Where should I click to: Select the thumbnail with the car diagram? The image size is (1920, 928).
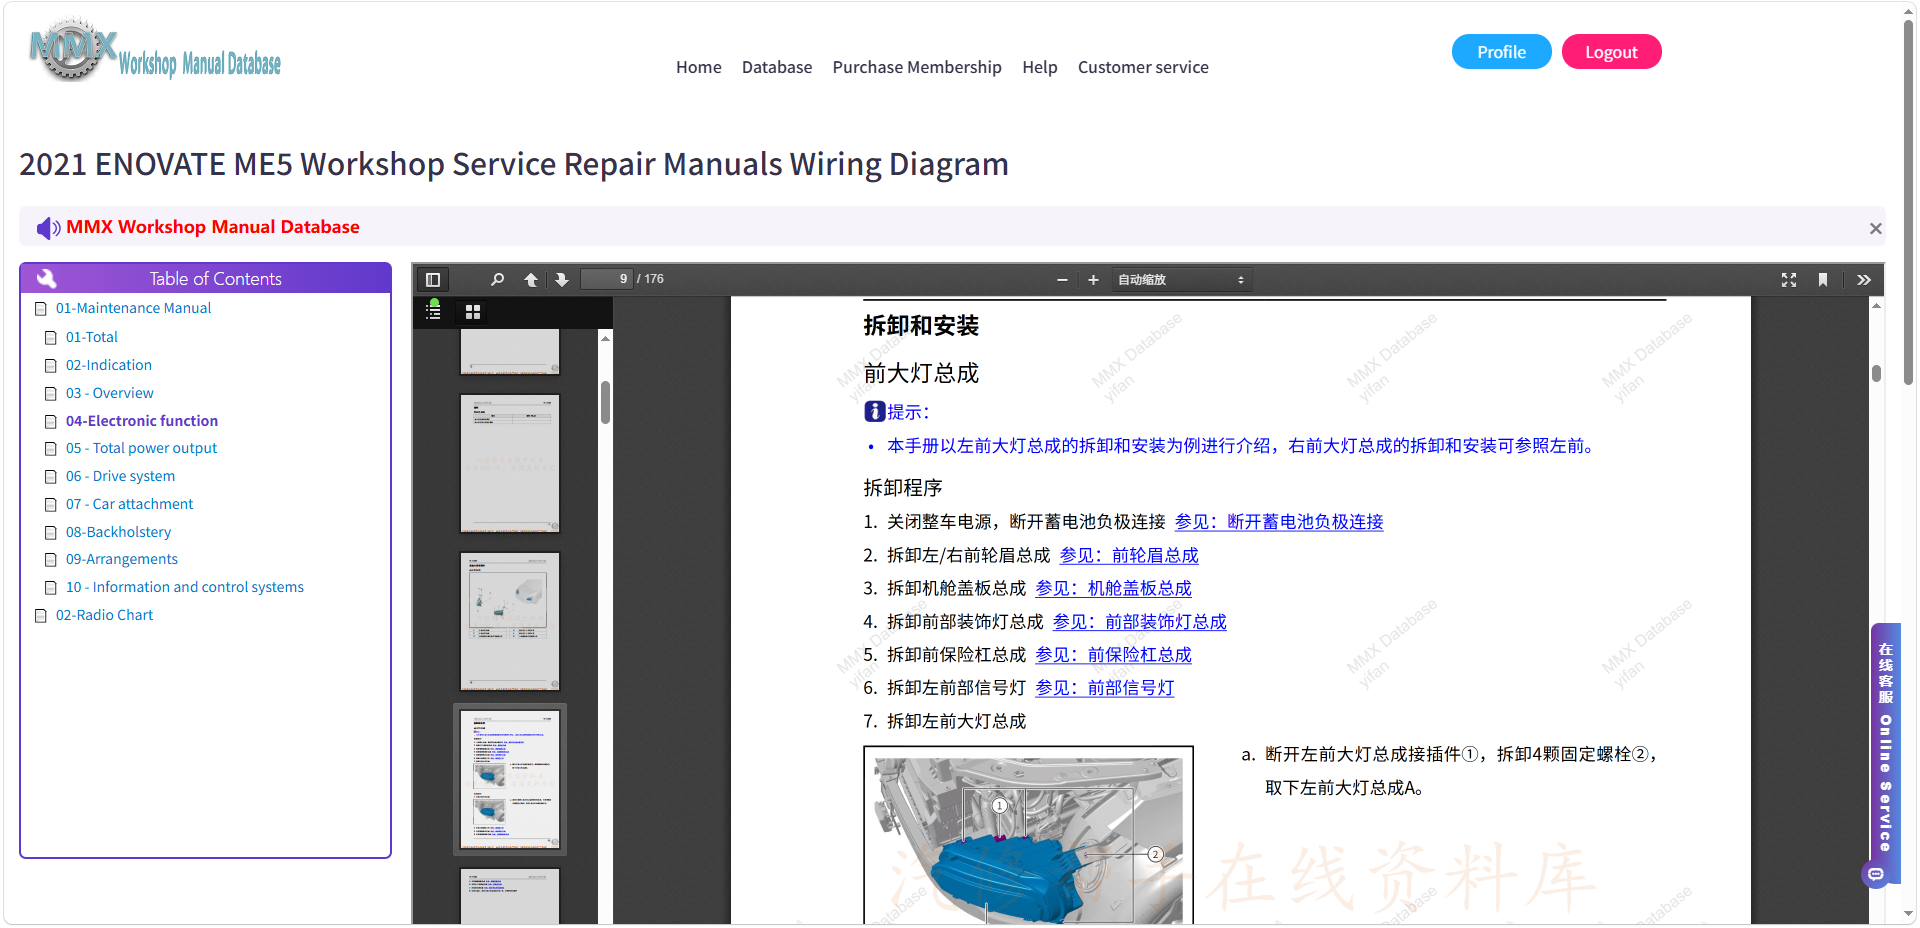(x=510, y=621)
